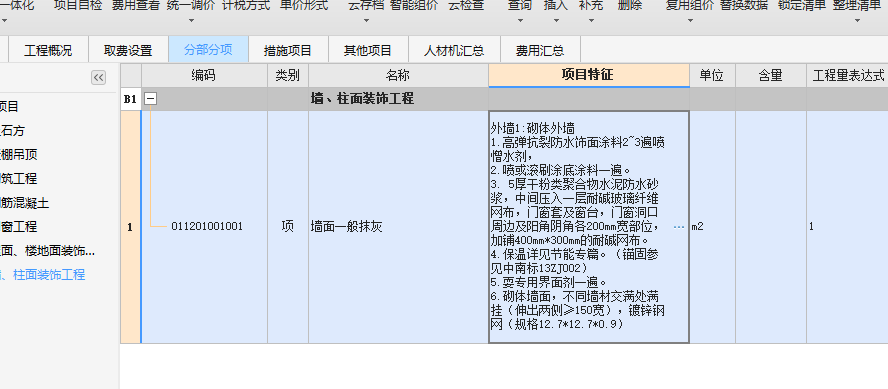The image size is (888, 389).
Task: Open 棚吊顶 item in left tree
Action: tap(19, 155)
